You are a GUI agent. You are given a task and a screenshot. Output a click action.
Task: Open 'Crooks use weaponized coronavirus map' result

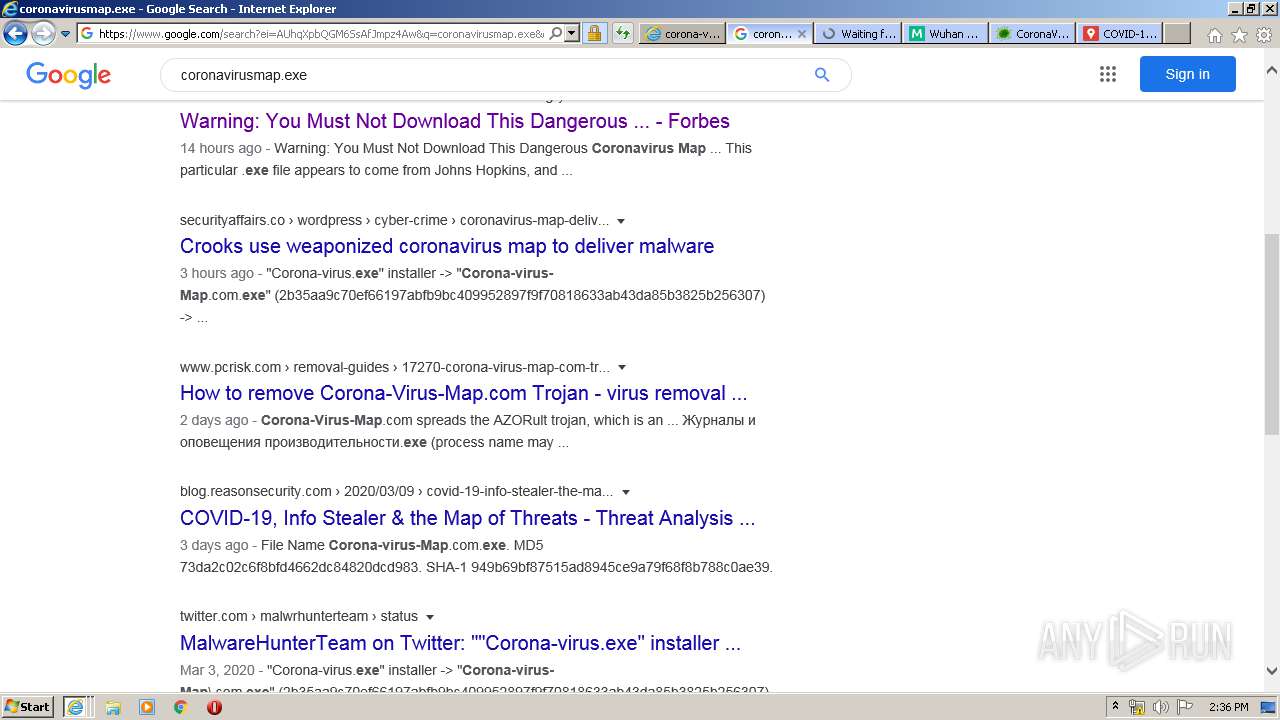(447, 246)
